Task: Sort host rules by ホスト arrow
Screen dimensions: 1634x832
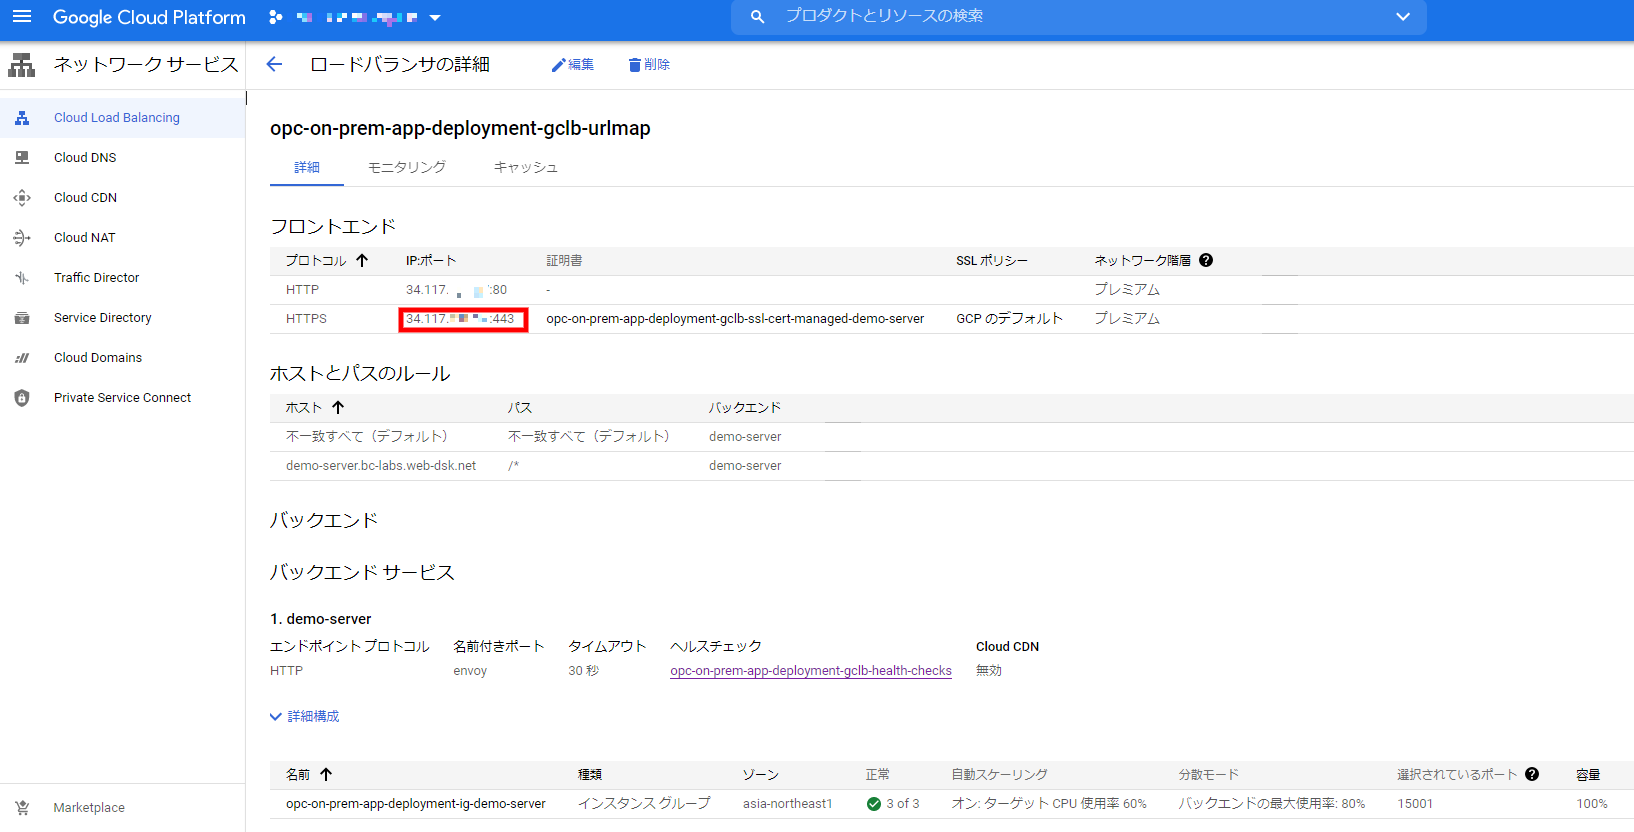Action: tap(338, 407)
